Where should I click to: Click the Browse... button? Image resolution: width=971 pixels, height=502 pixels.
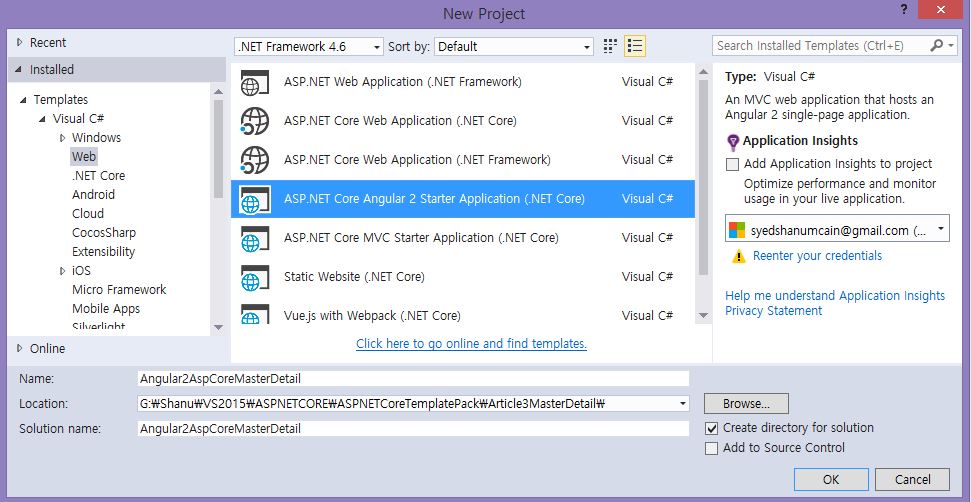pos(746,404)
